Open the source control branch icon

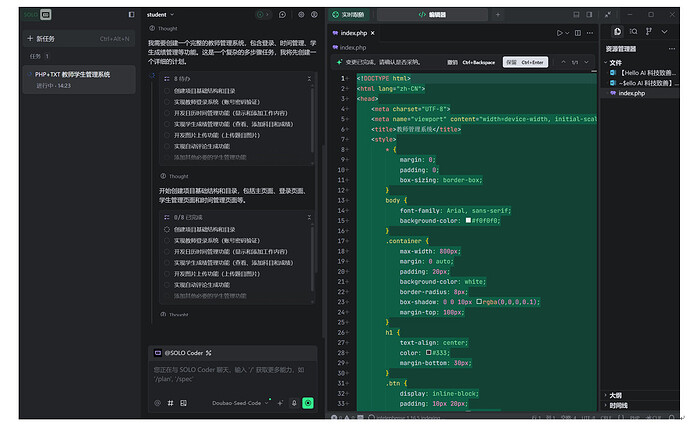pyautogui.click(x=649, y=32)
